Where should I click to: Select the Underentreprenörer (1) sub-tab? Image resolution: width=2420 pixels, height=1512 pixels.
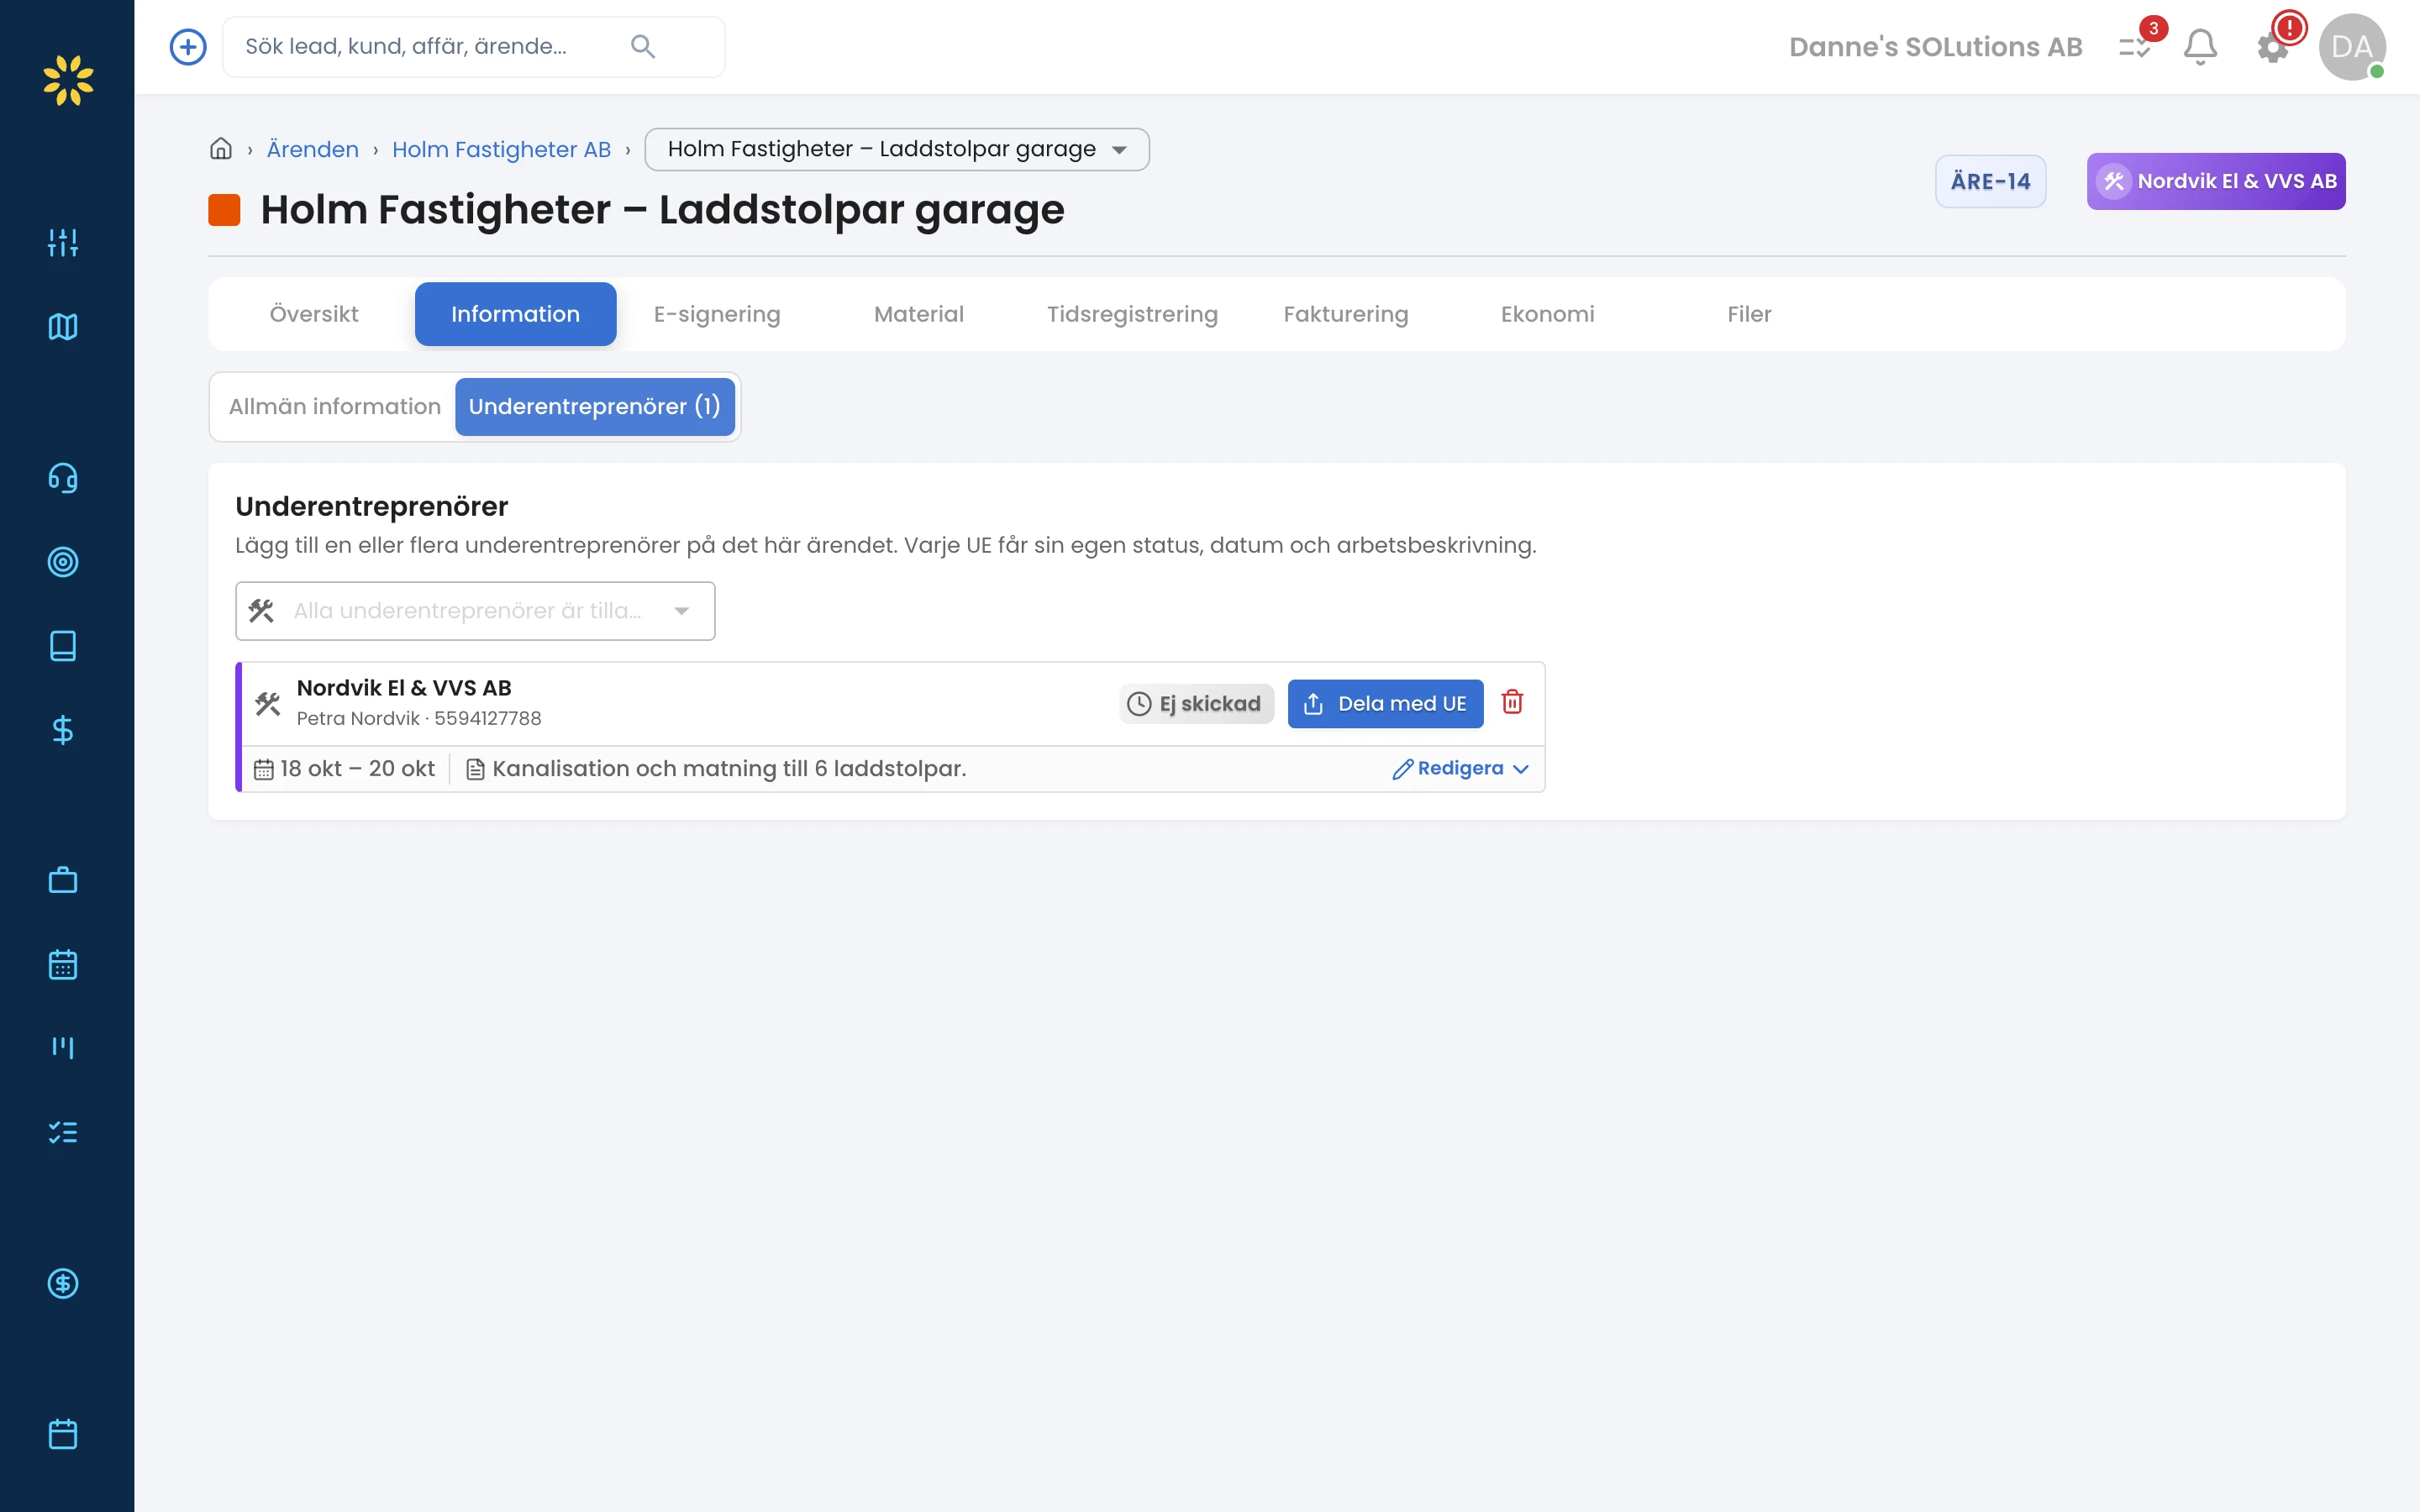coord(595,407)
